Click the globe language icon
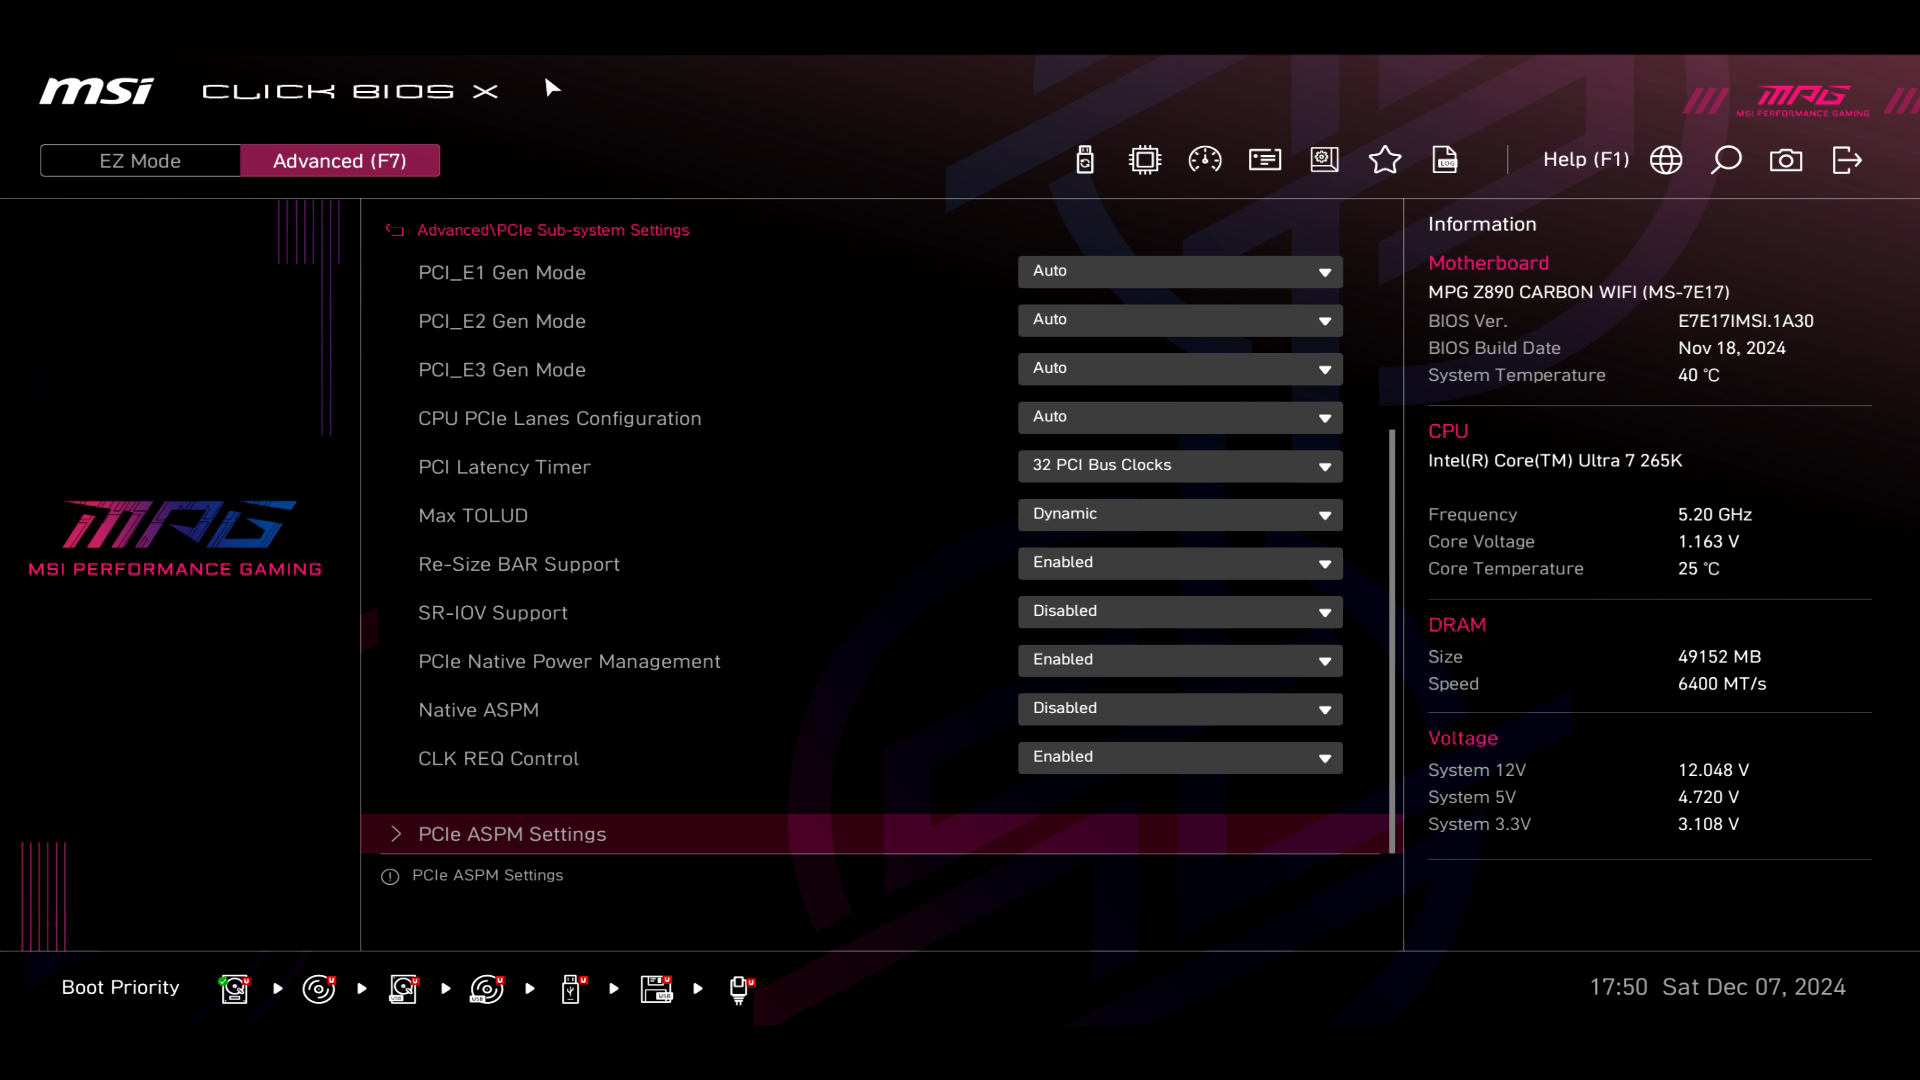Screen dimensions: 1920x1080 click(1666, 160)
